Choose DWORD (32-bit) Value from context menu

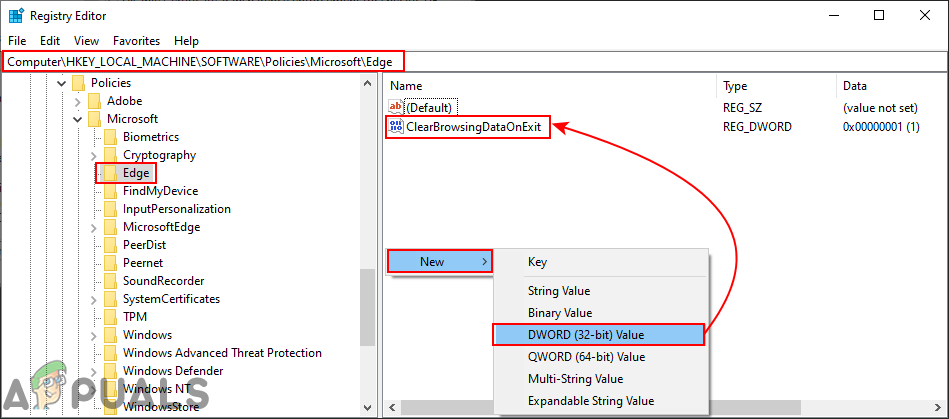(598, 334)
